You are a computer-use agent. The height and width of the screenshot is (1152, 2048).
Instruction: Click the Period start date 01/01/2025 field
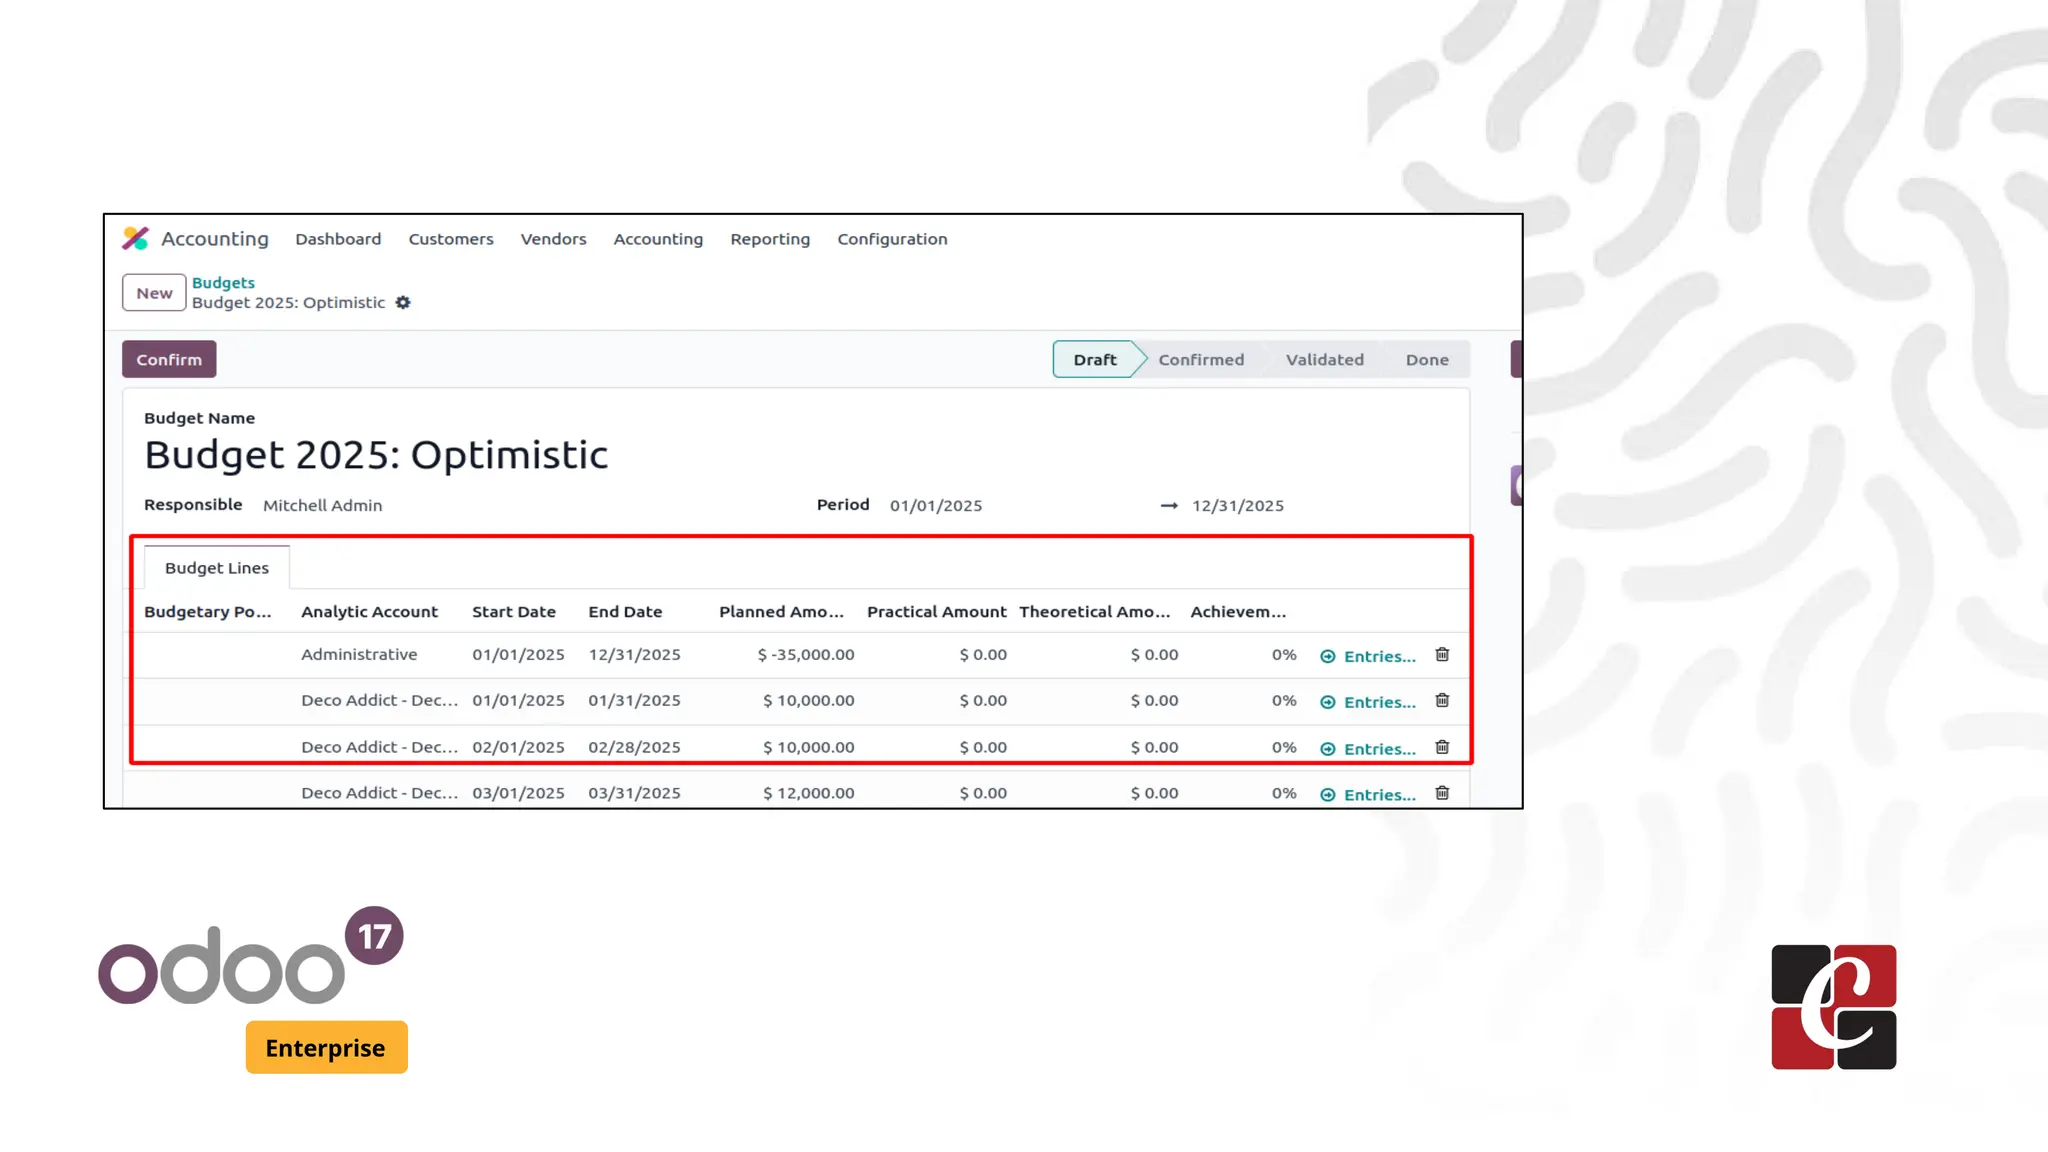(x=936, y=506)
